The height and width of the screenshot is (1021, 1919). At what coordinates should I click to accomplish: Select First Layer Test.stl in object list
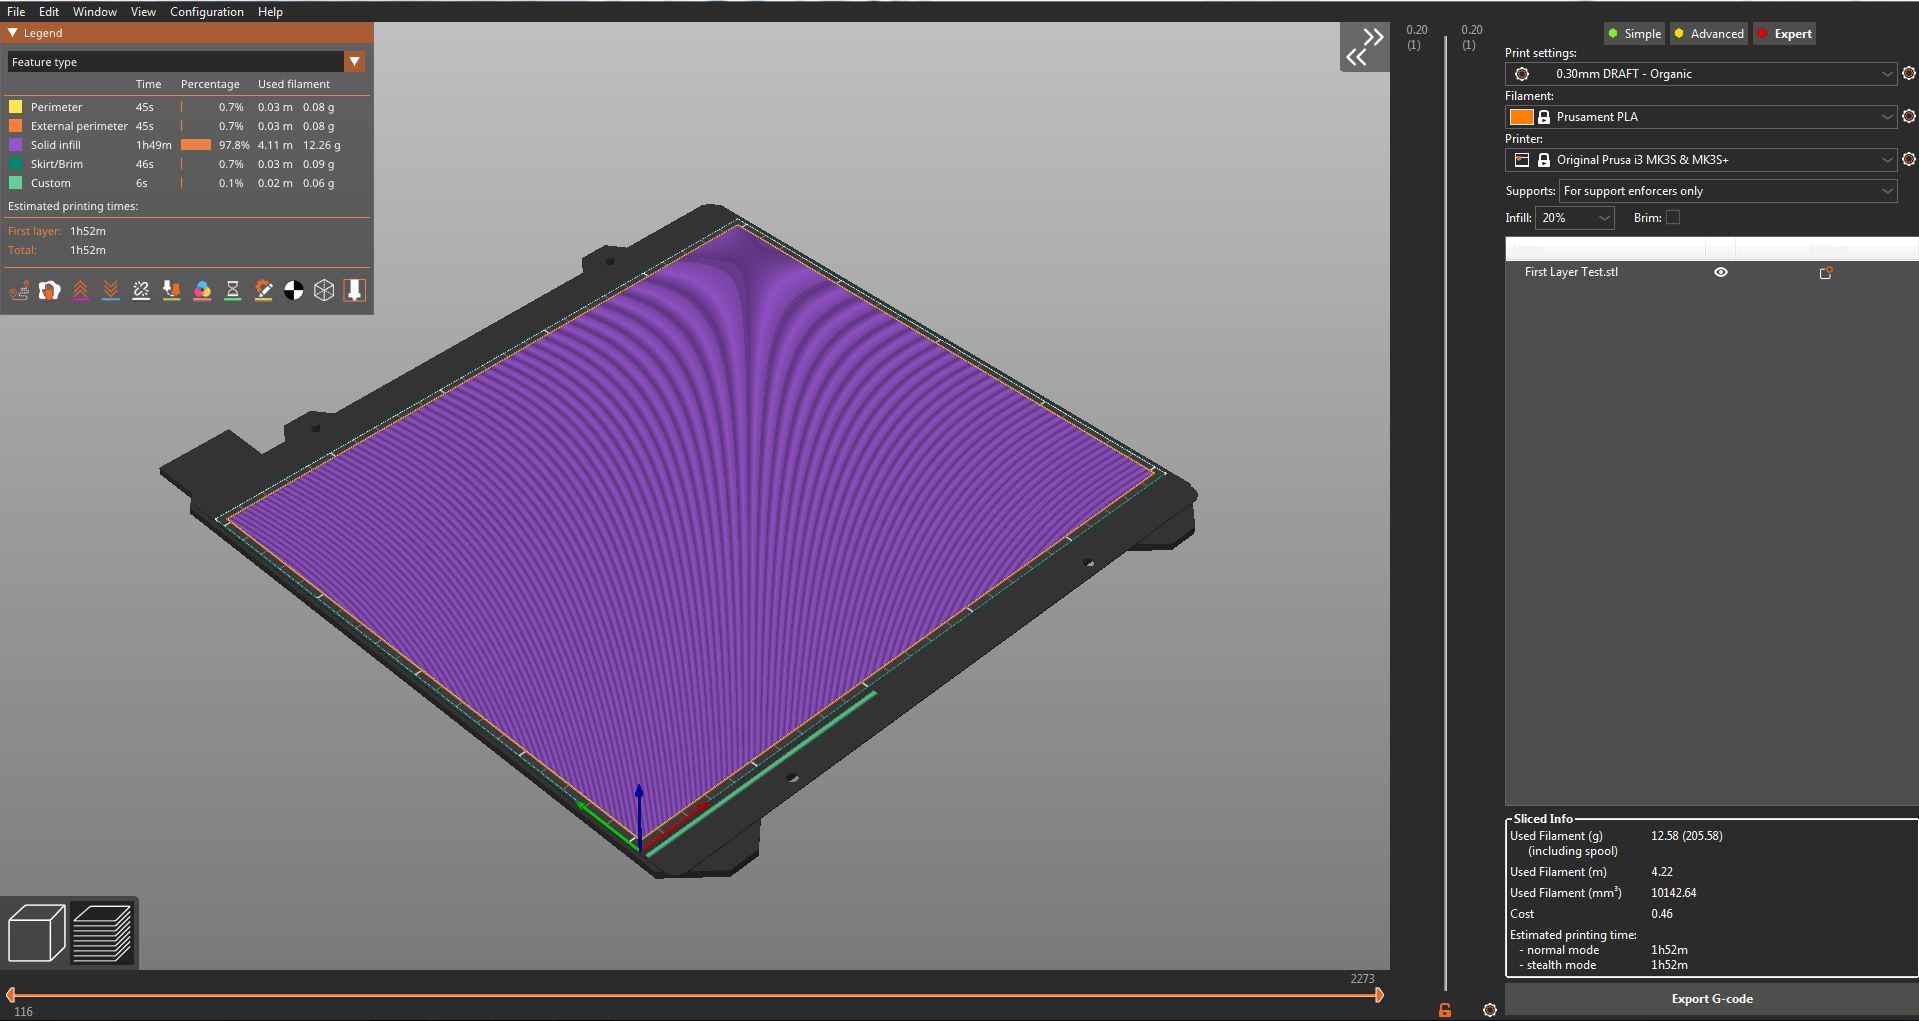click(1571, 271)
